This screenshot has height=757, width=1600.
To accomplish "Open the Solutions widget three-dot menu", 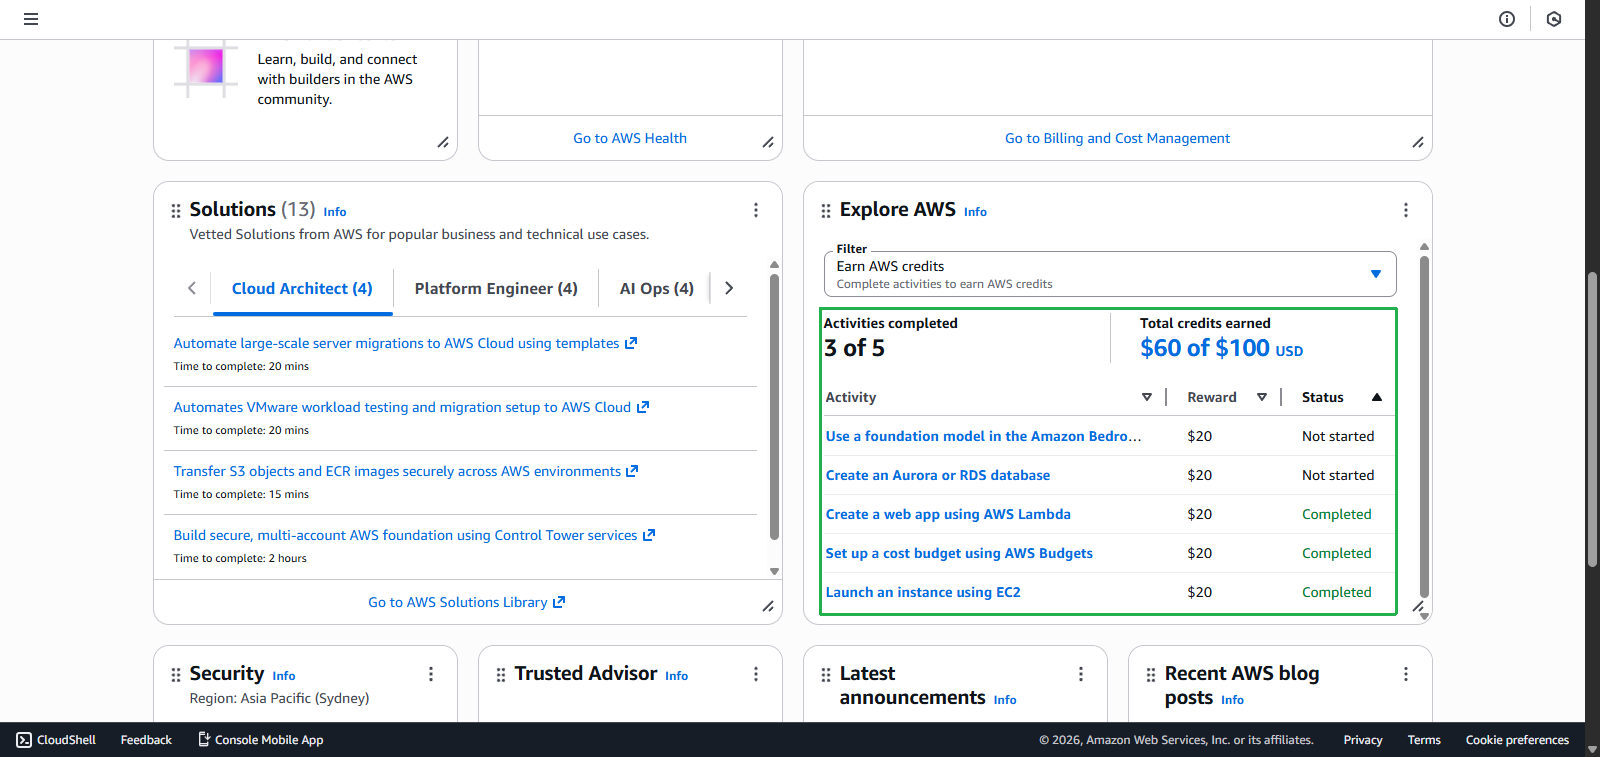I will 756,210.
